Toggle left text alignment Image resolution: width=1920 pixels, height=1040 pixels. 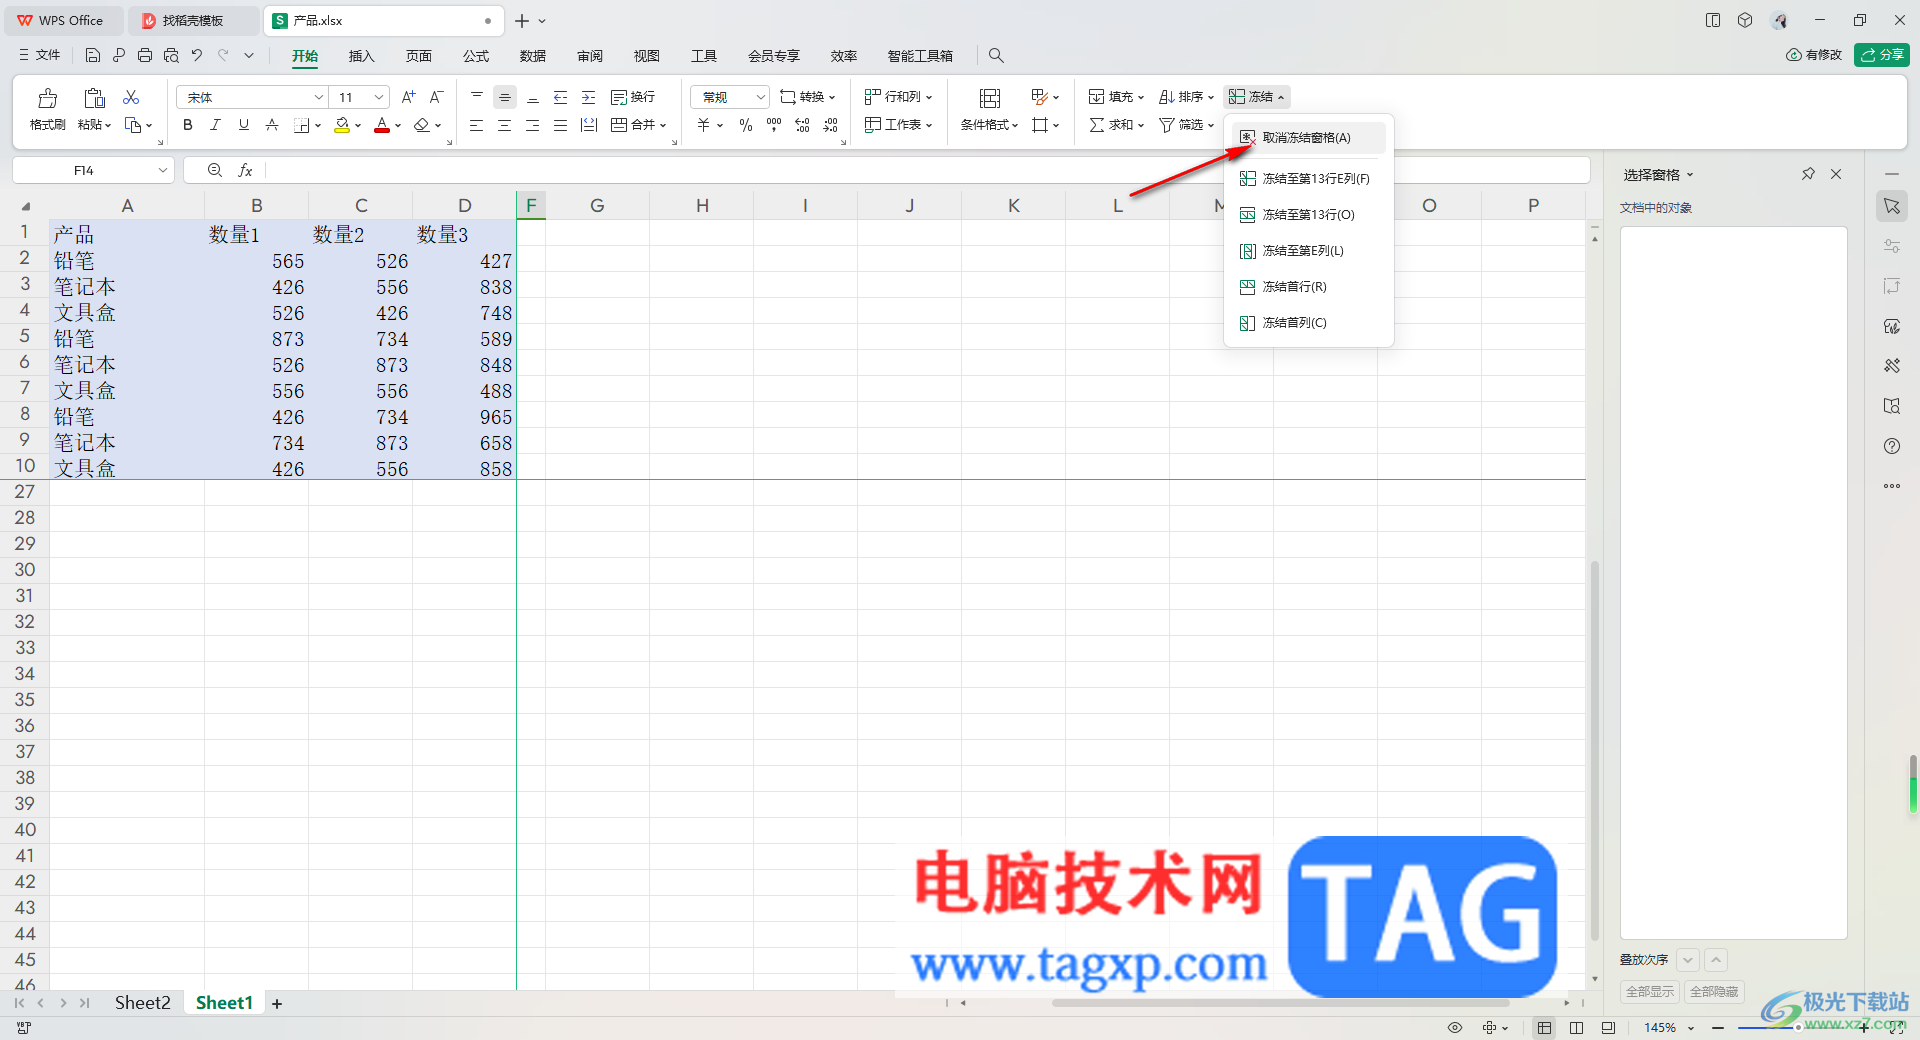click(477, 125)
